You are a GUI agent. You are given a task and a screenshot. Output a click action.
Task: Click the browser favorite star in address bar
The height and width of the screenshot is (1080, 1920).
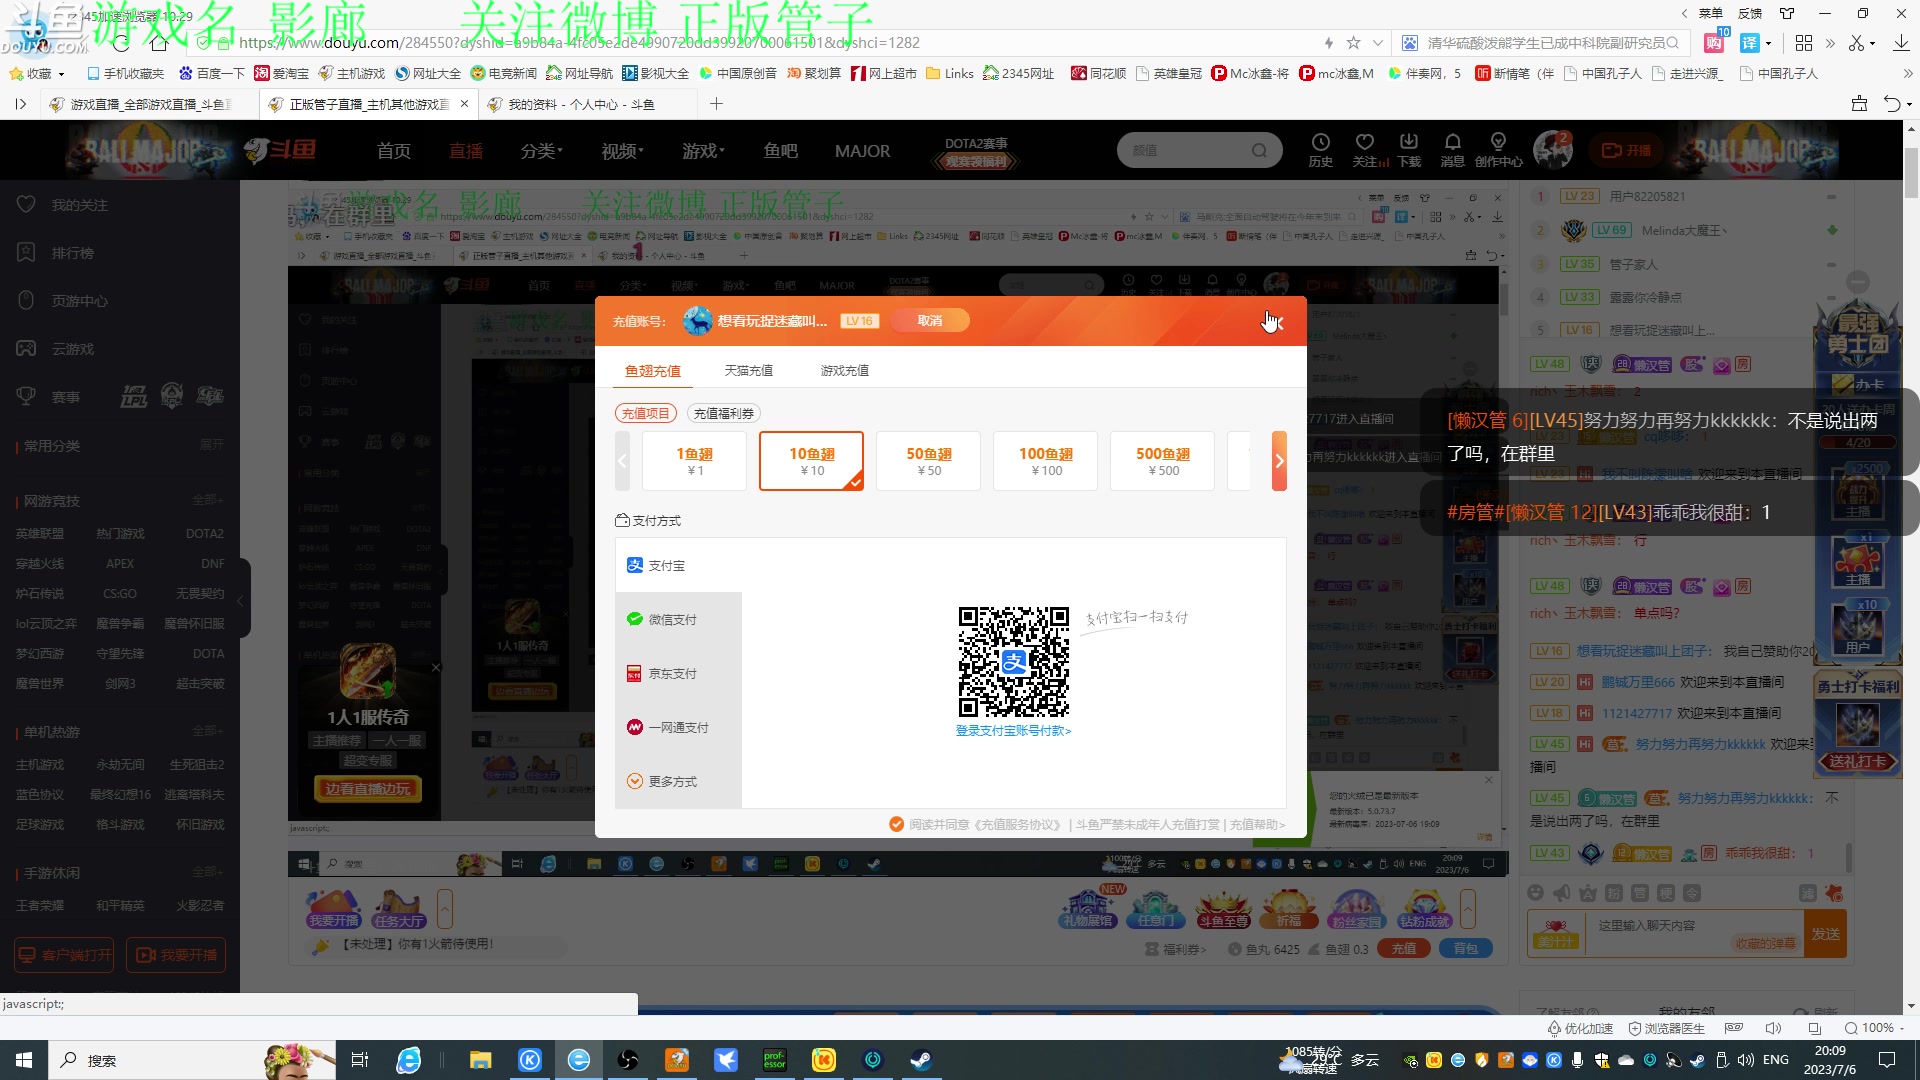[x=1353, y=43]
